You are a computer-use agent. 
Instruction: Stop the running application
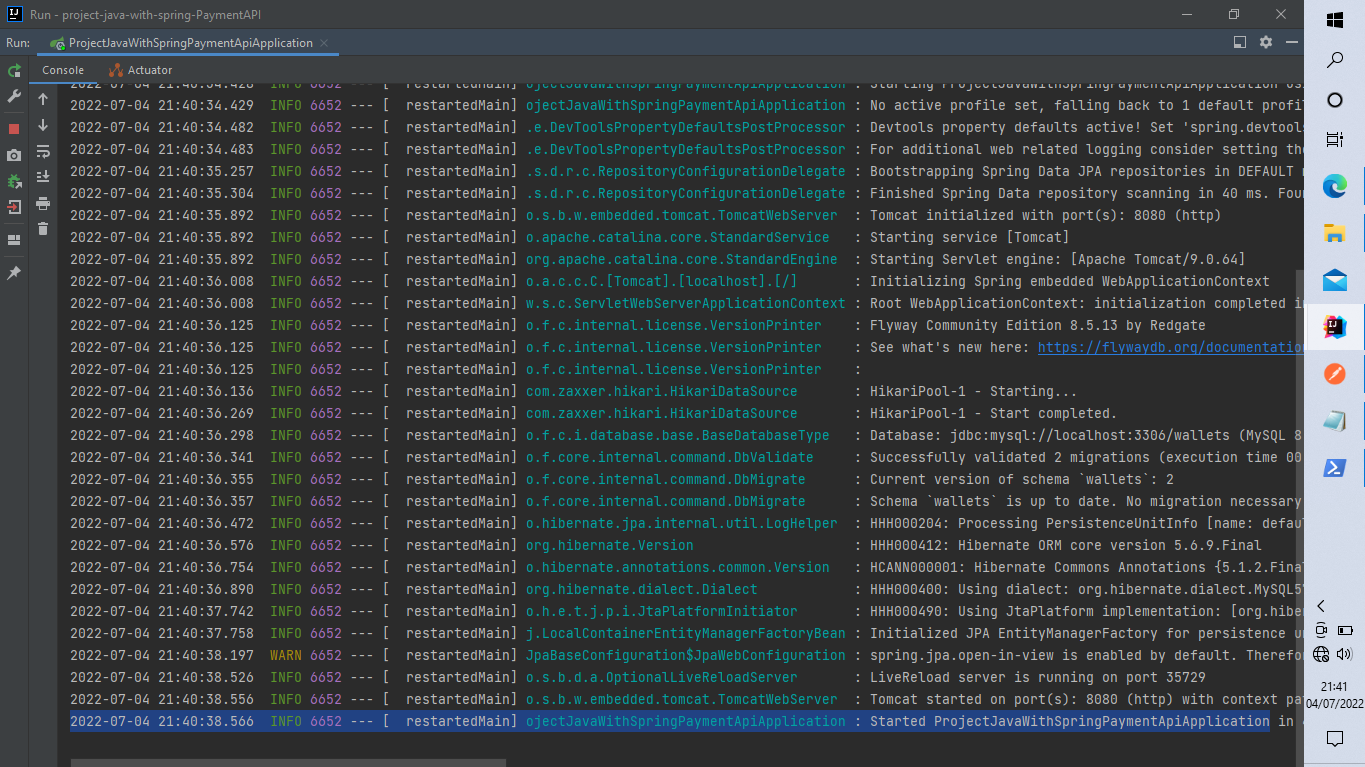tap(15, 126)
